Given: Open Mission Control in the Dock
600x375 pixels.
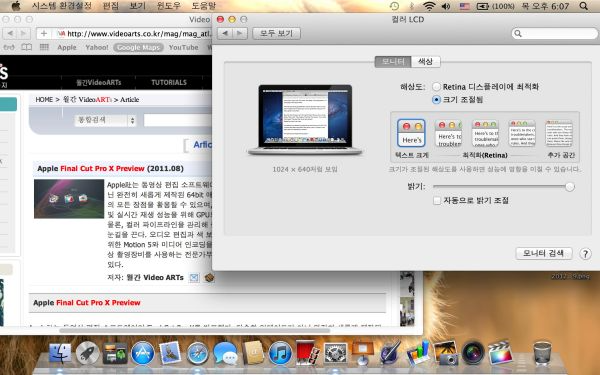Looking at the screenshot, I should [114, 353].
